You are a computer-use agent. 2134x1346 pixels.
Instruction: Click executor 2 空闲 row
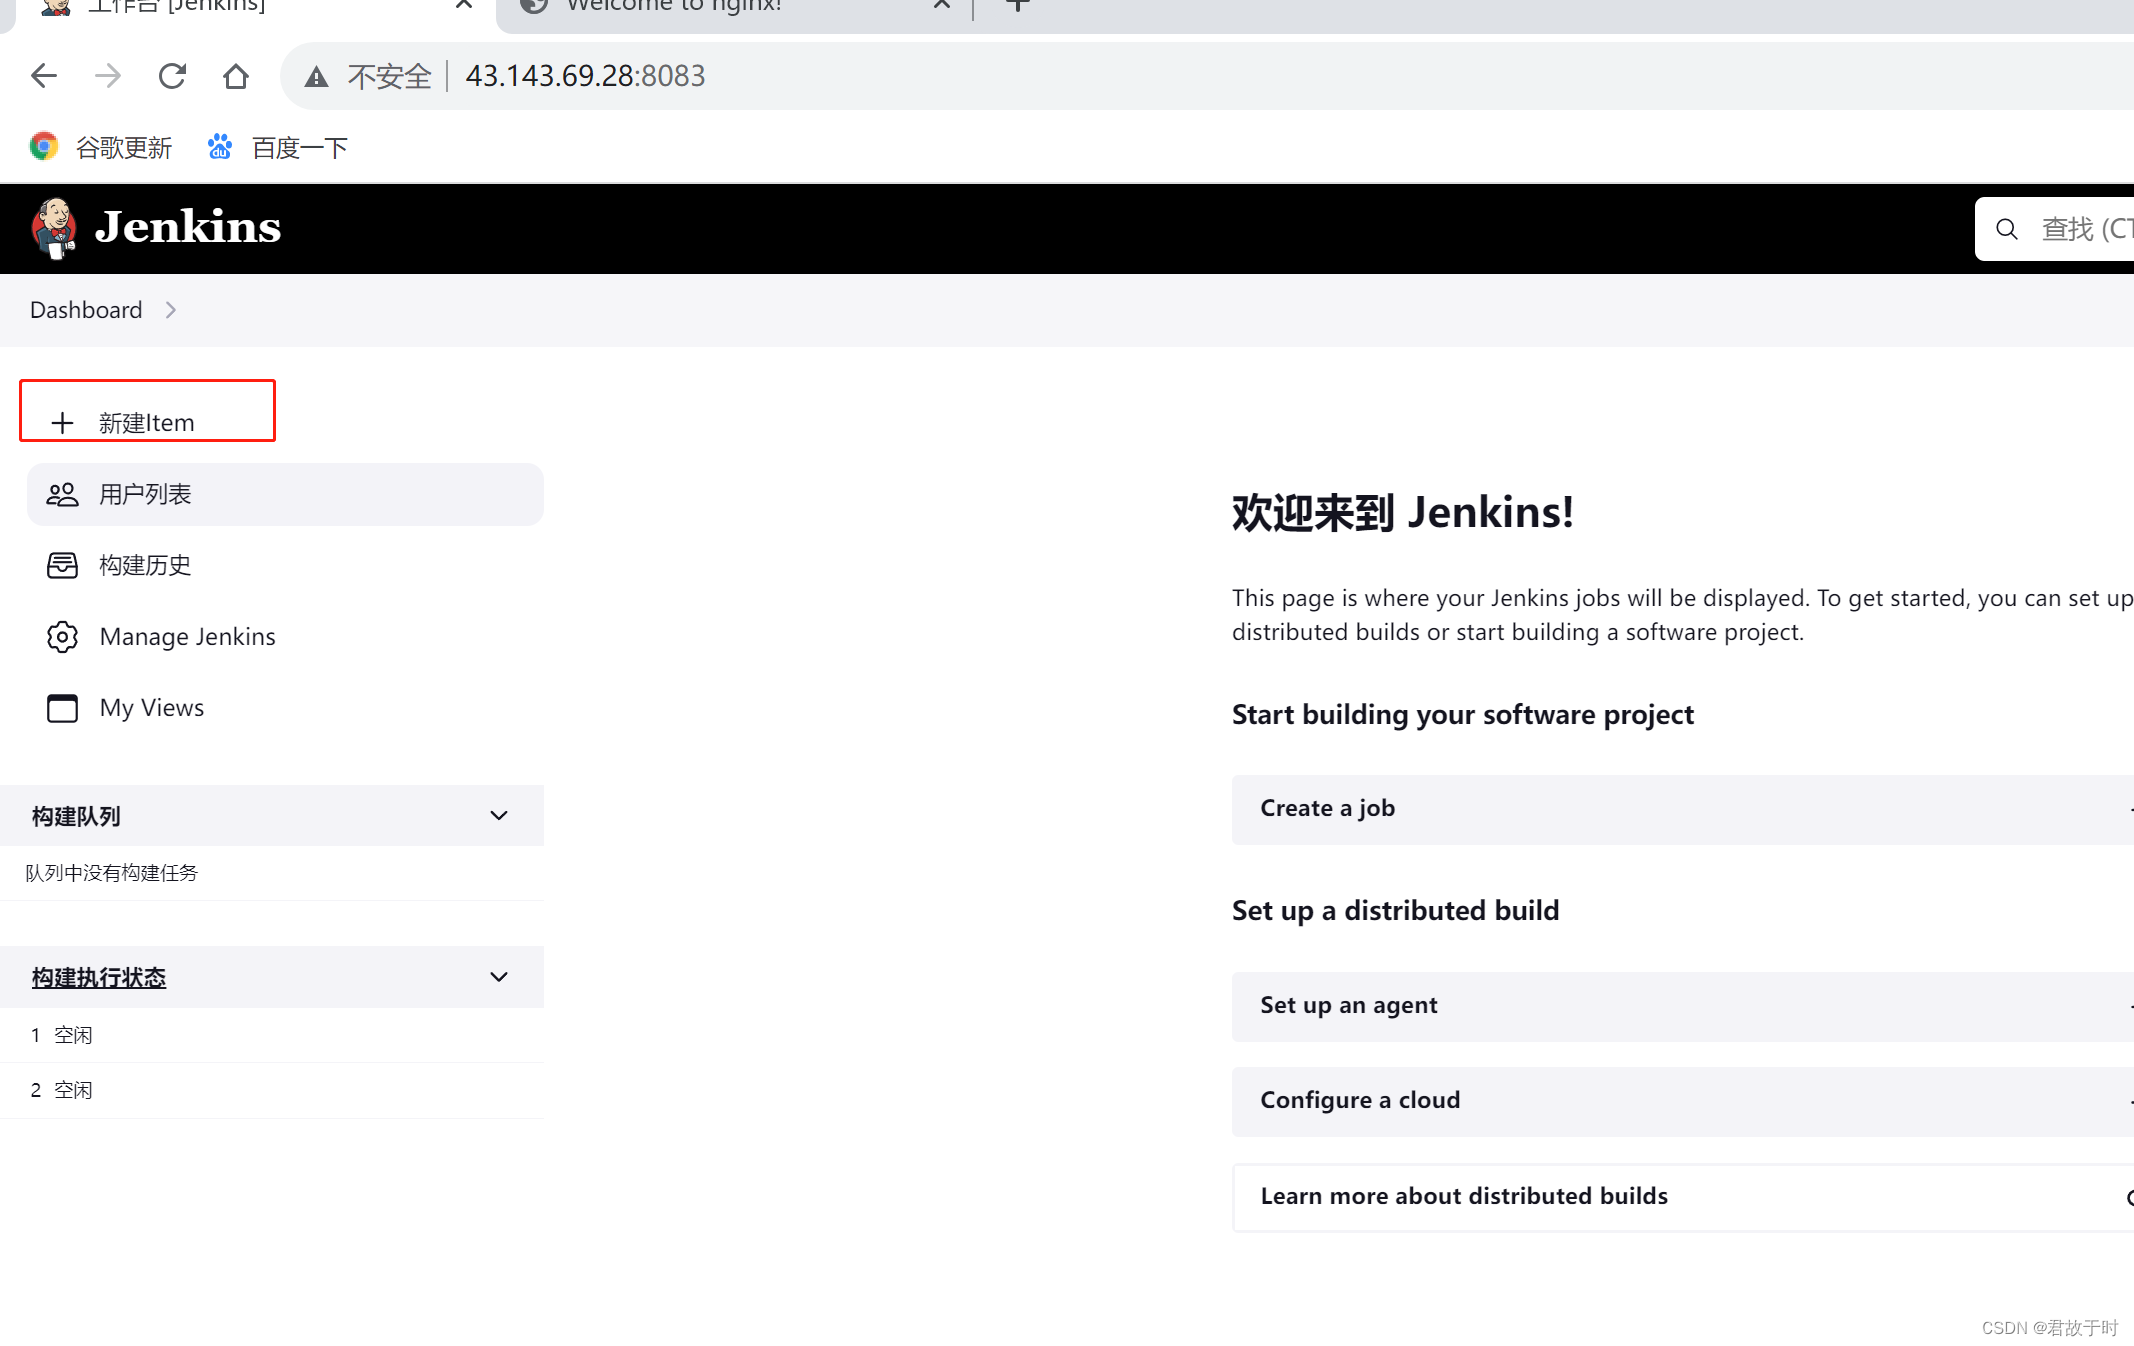(272, 1090)
